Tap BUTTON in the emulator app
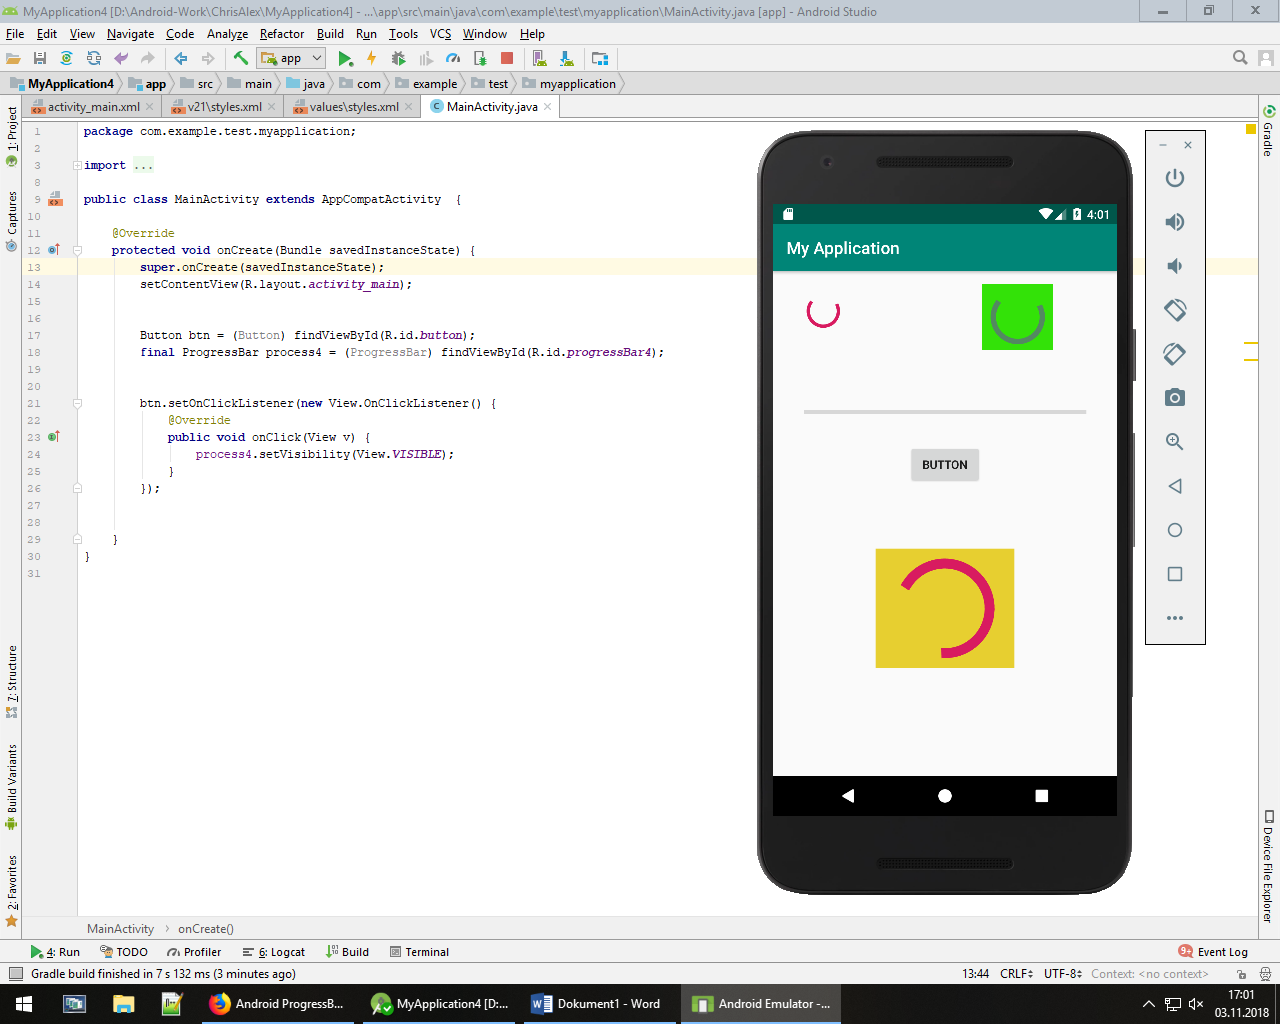This screenshot has height=1024, width=1280. [x=944, y=465]
